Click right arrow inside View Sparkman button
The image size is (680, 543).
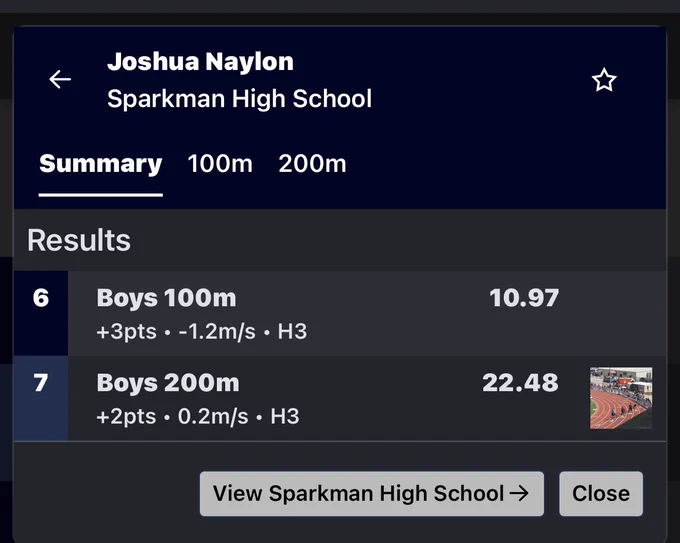tap(519, 493)
